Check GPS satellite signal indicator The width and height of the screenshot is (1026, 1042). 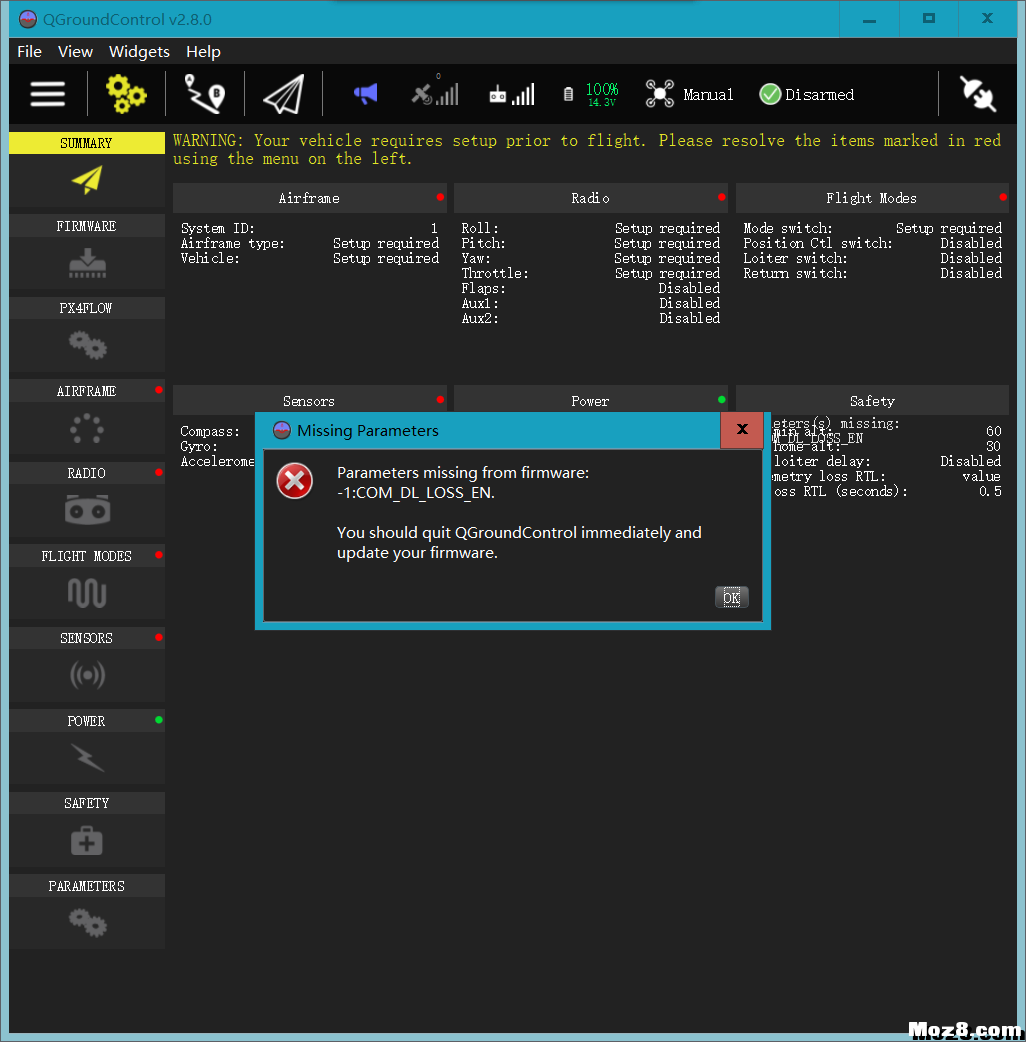coord(435,92)
